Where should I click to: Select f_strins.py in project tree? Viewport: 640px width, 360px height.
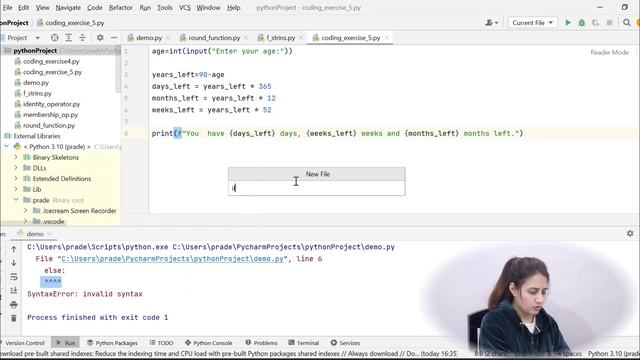tap(37, 93)
